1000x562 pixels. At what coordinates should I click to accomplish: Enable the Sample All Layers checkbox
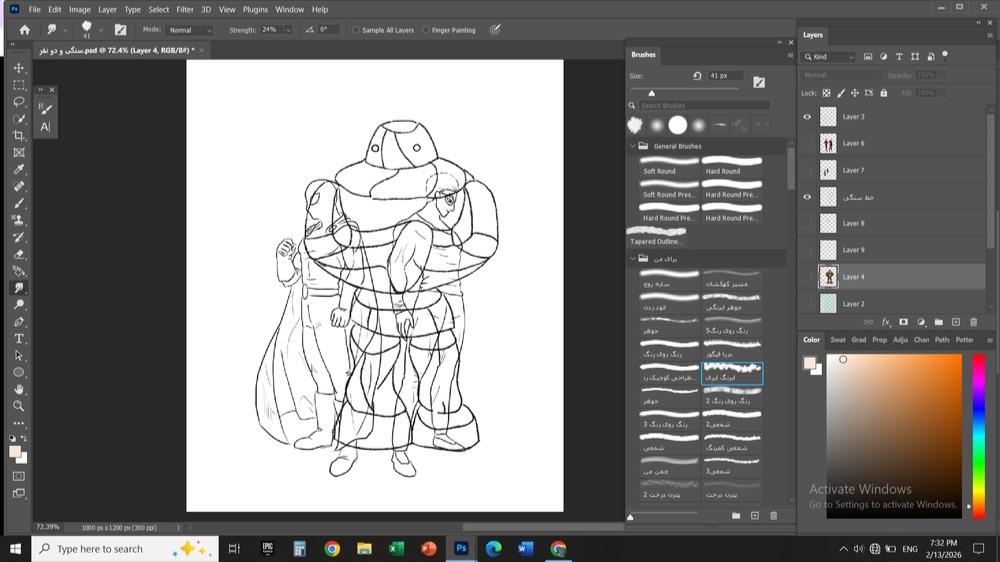[x=357, y=30]
